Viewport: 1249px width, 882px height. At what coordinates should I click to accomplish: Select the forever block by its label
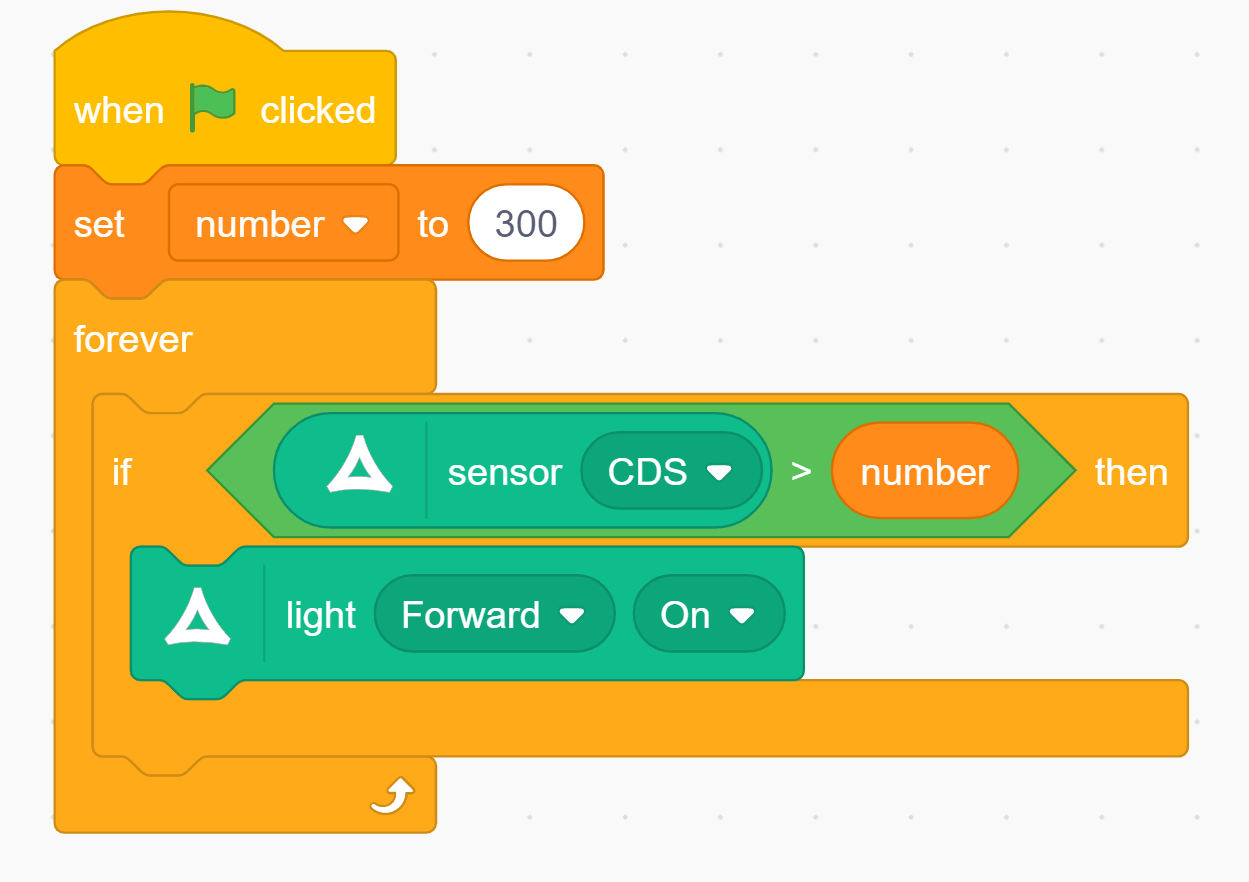pyautogui.click(x=133, y=339)
